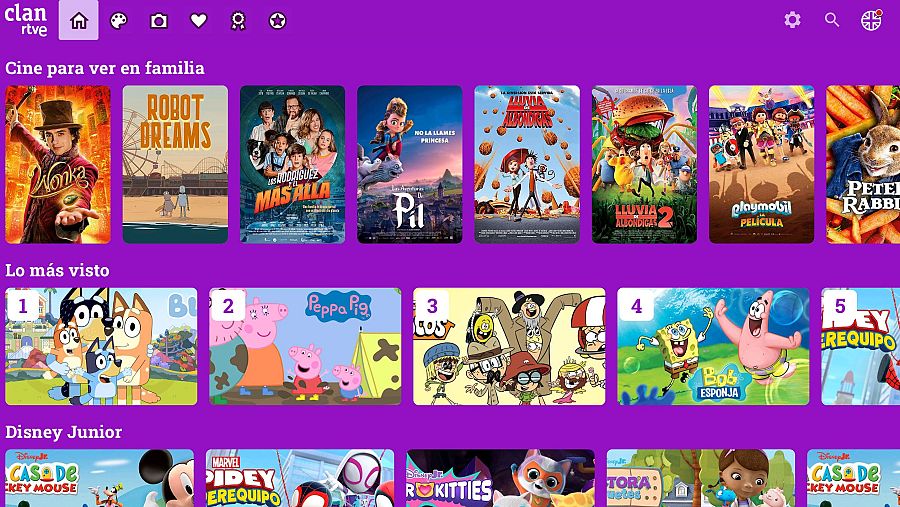Open Playmobil La Película poster
The image size is (900, 507).
762,164
